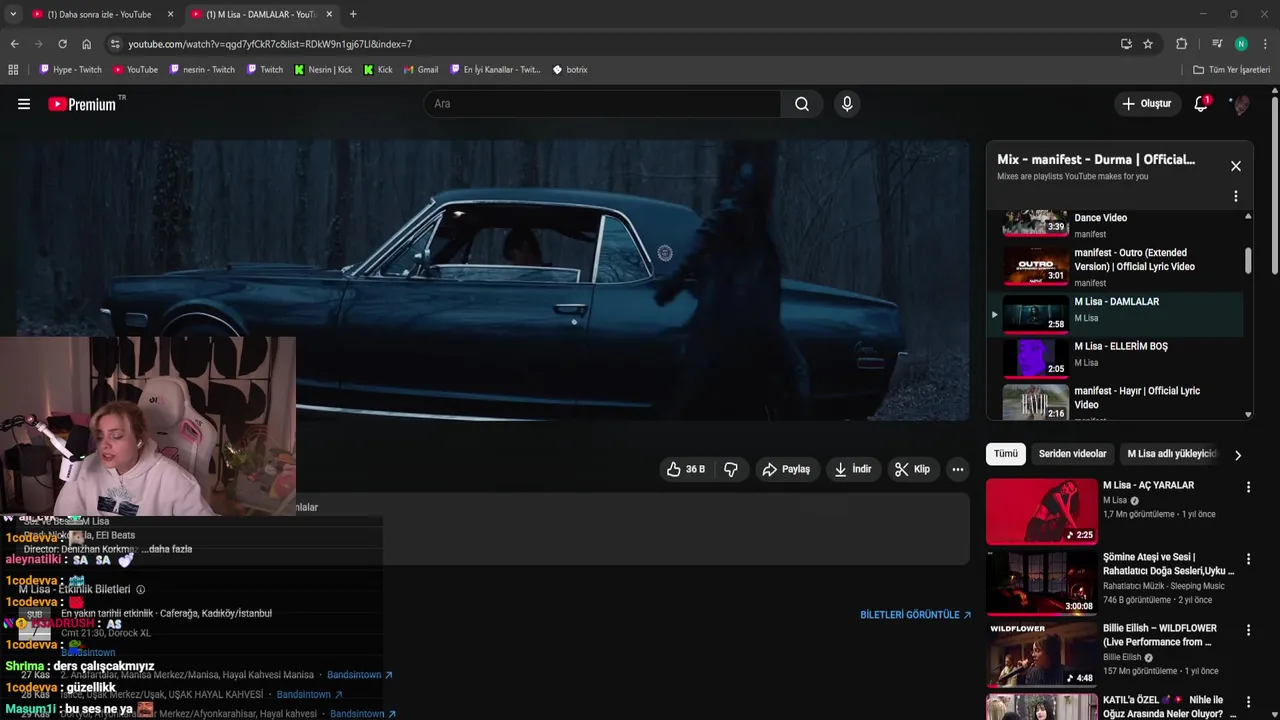This screenshot has height=720, width=1280.
Task: Open botrix bookmark
Action: [570, 70]
